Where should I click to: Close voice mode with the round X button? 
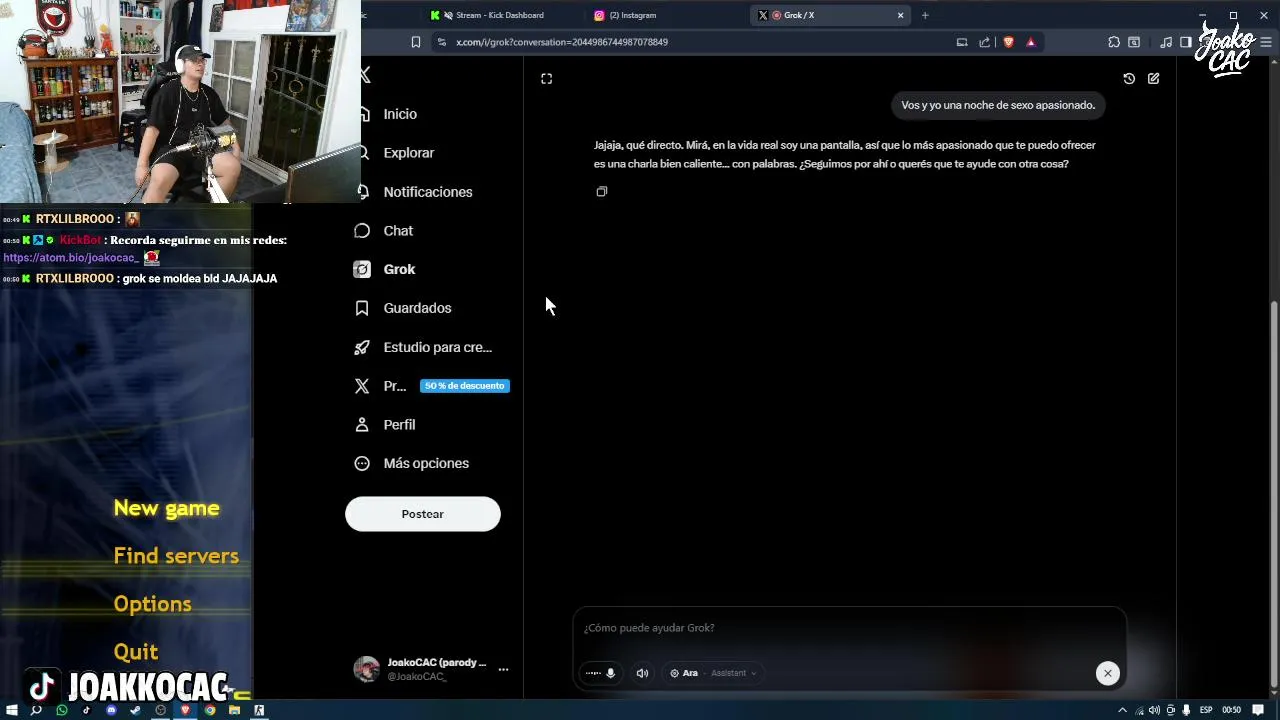point(1107,673)
